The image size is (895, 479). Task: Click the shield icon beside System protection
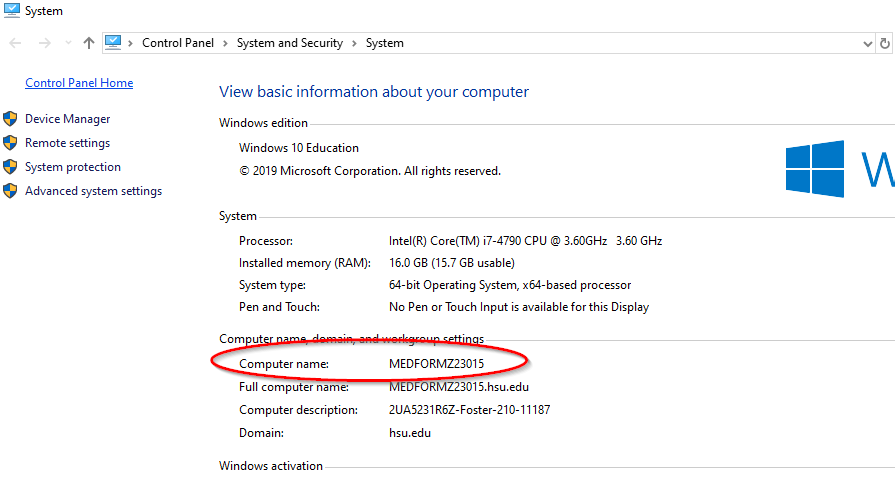pyautogui.click(x=10, y=167)
